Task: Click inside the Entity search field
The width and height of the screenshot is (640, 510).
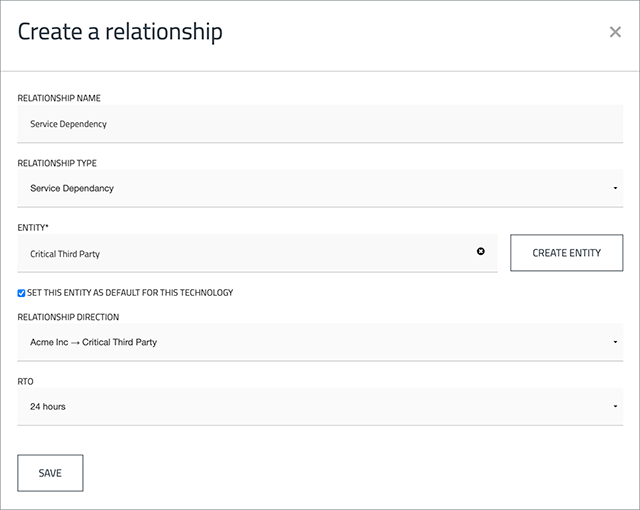Action: pos(257,253)
